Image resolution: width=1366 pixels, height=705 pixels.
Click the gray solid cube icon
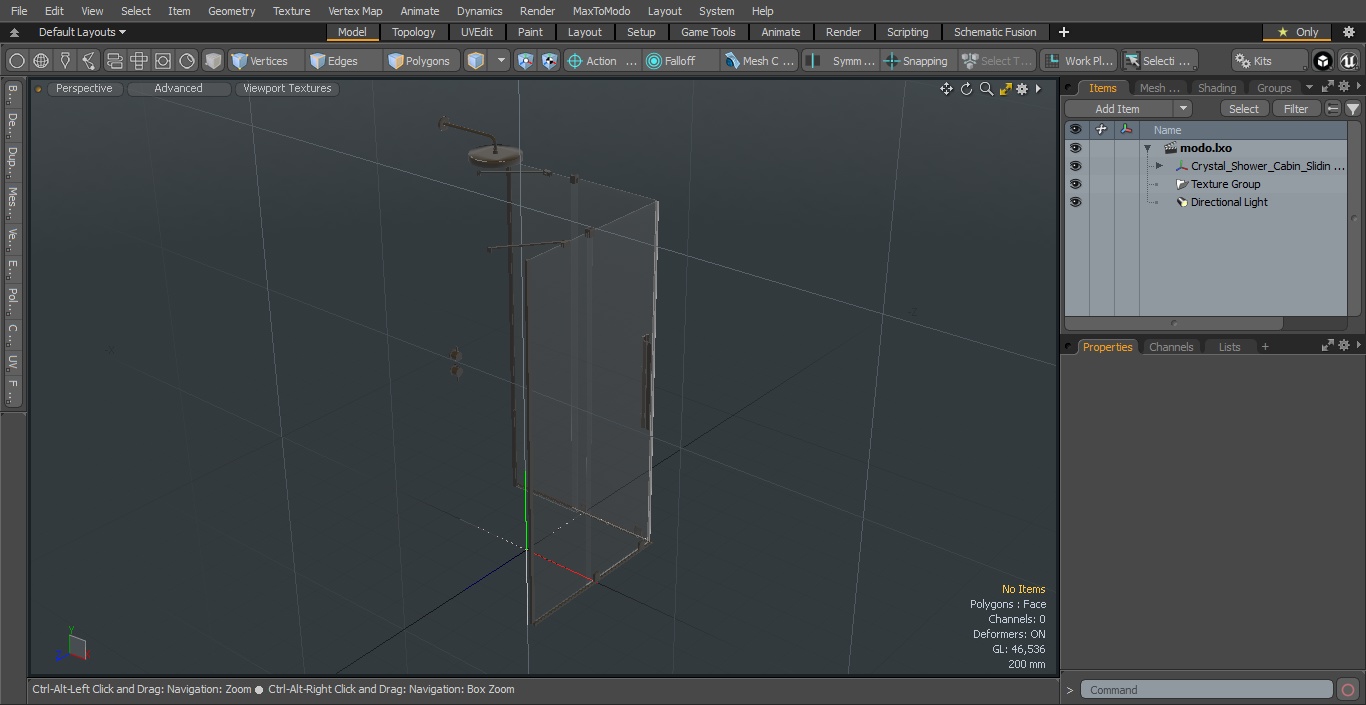click(213, 61)
